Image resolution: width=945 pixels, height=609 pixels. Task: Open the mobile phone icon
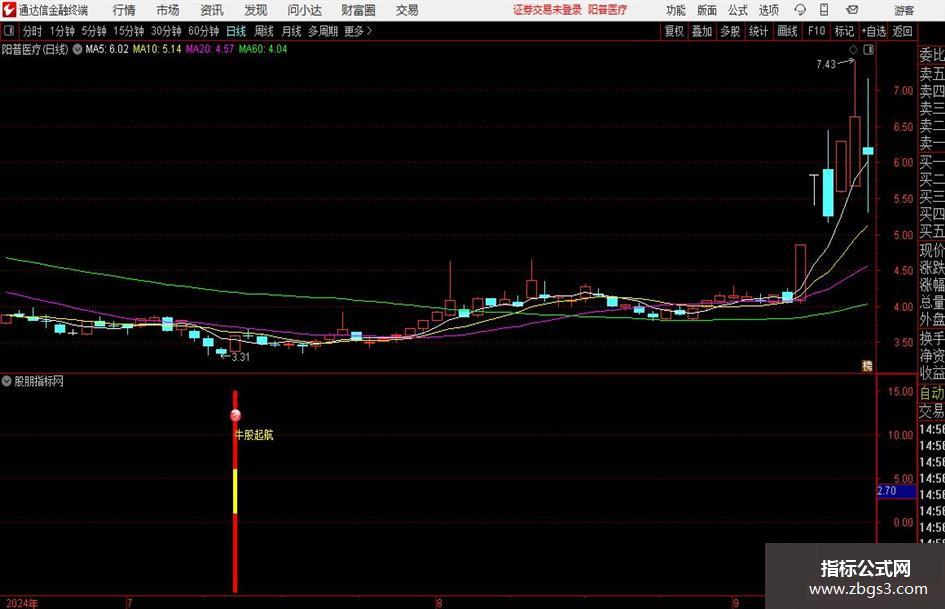tap(824, 10)
